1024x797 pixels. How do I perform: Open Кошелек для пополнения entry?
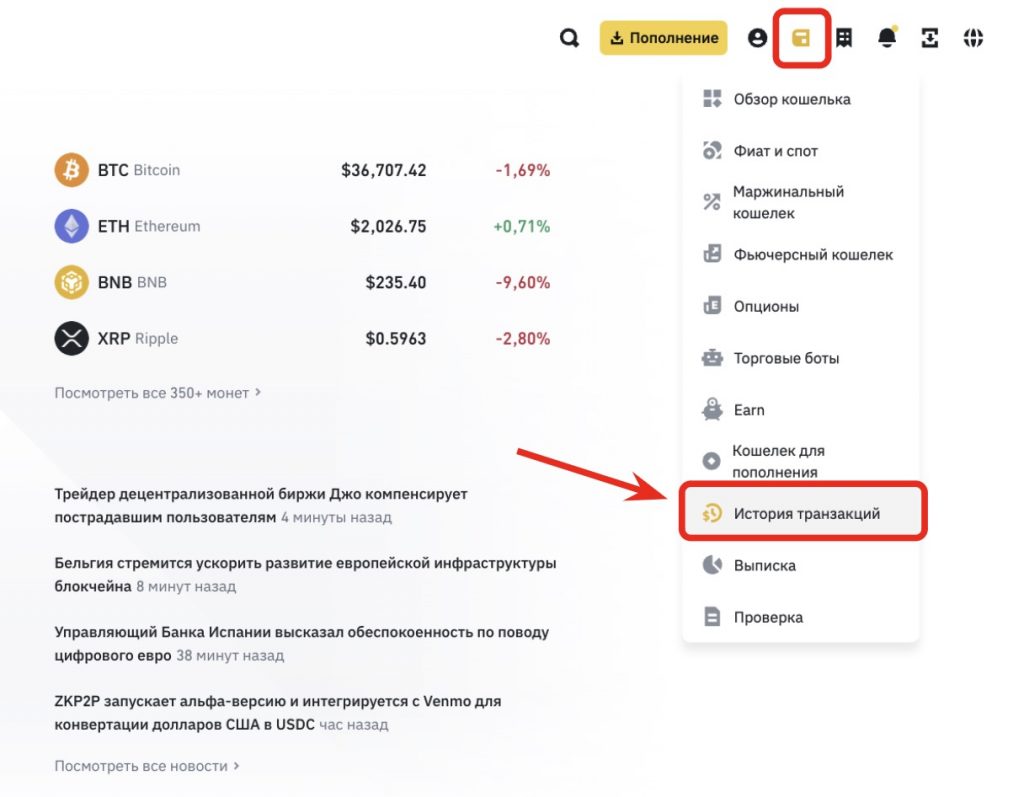pos(801,461)
